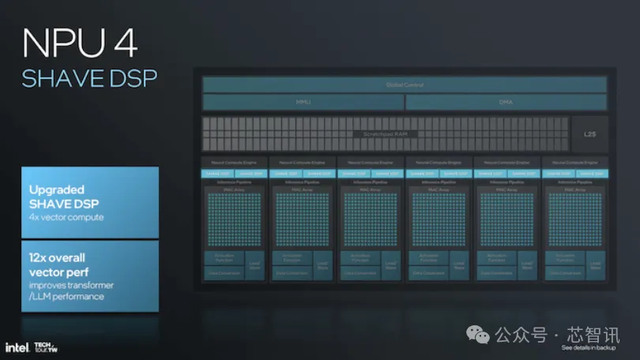640x360 pixels.
Task: Select "improves transformer /LLM performance" text
Action: pos(71,291)
